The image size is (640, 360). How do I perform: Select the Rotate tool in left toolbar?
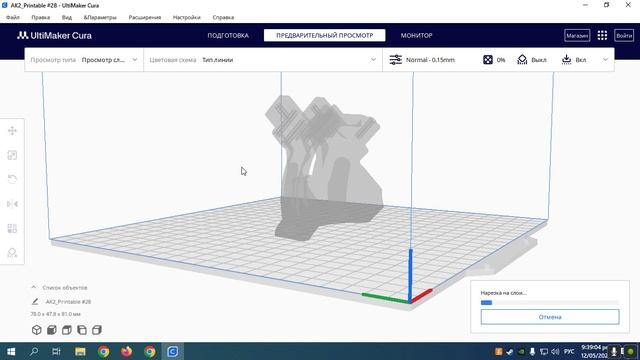tap(12, 179)
